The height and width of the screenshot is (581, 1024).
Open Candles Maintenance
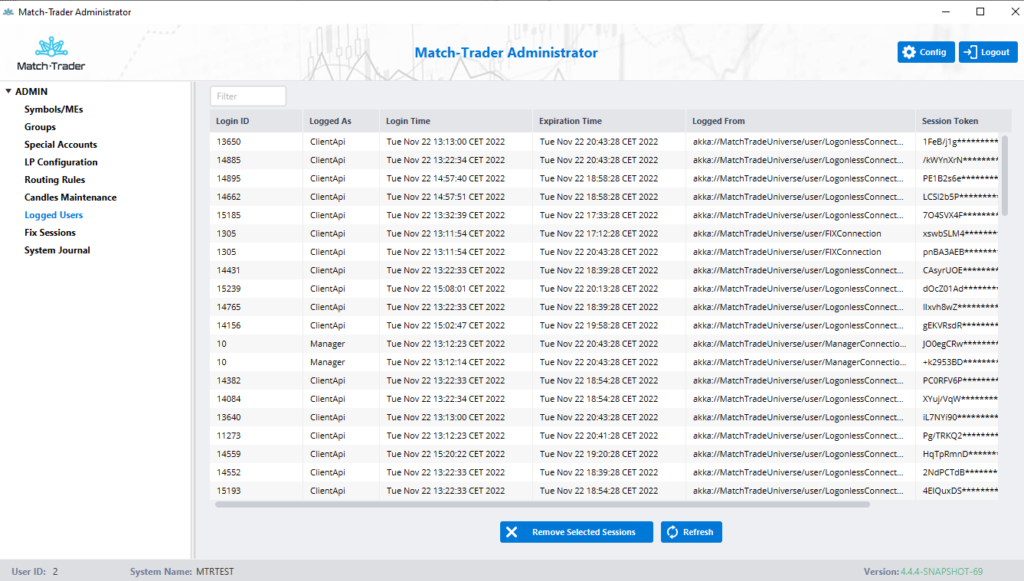[x=71, y=197]
